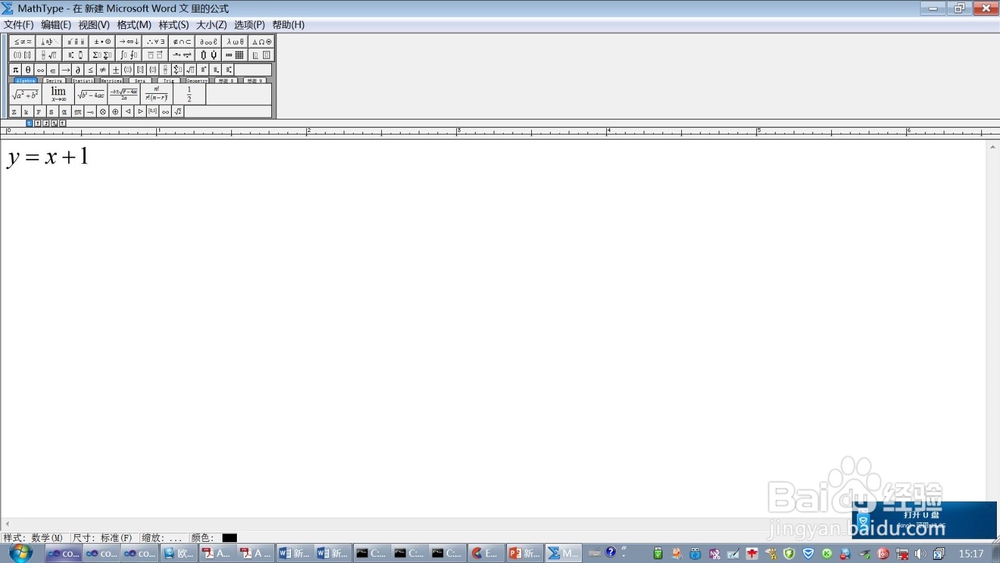This screenshot has width=1000, height=563.
Task: Switch to the Statistics tab
Action: point(83,80)
